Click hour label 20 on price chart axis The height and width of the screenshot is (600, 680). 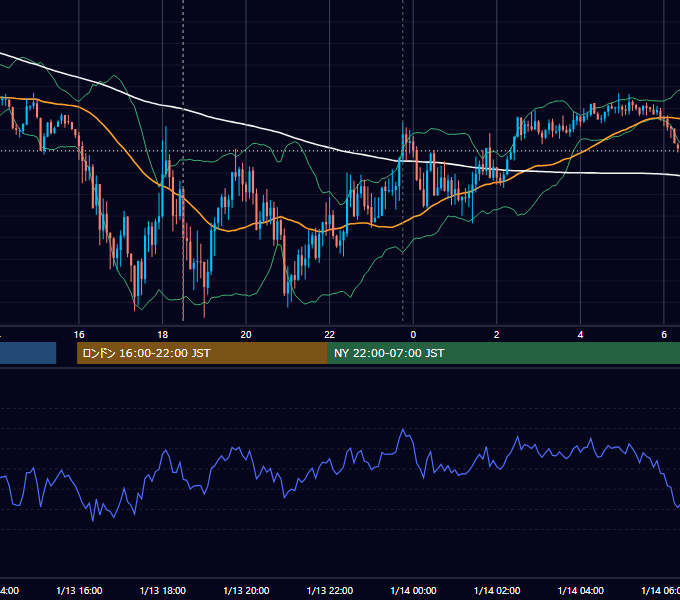246,335
